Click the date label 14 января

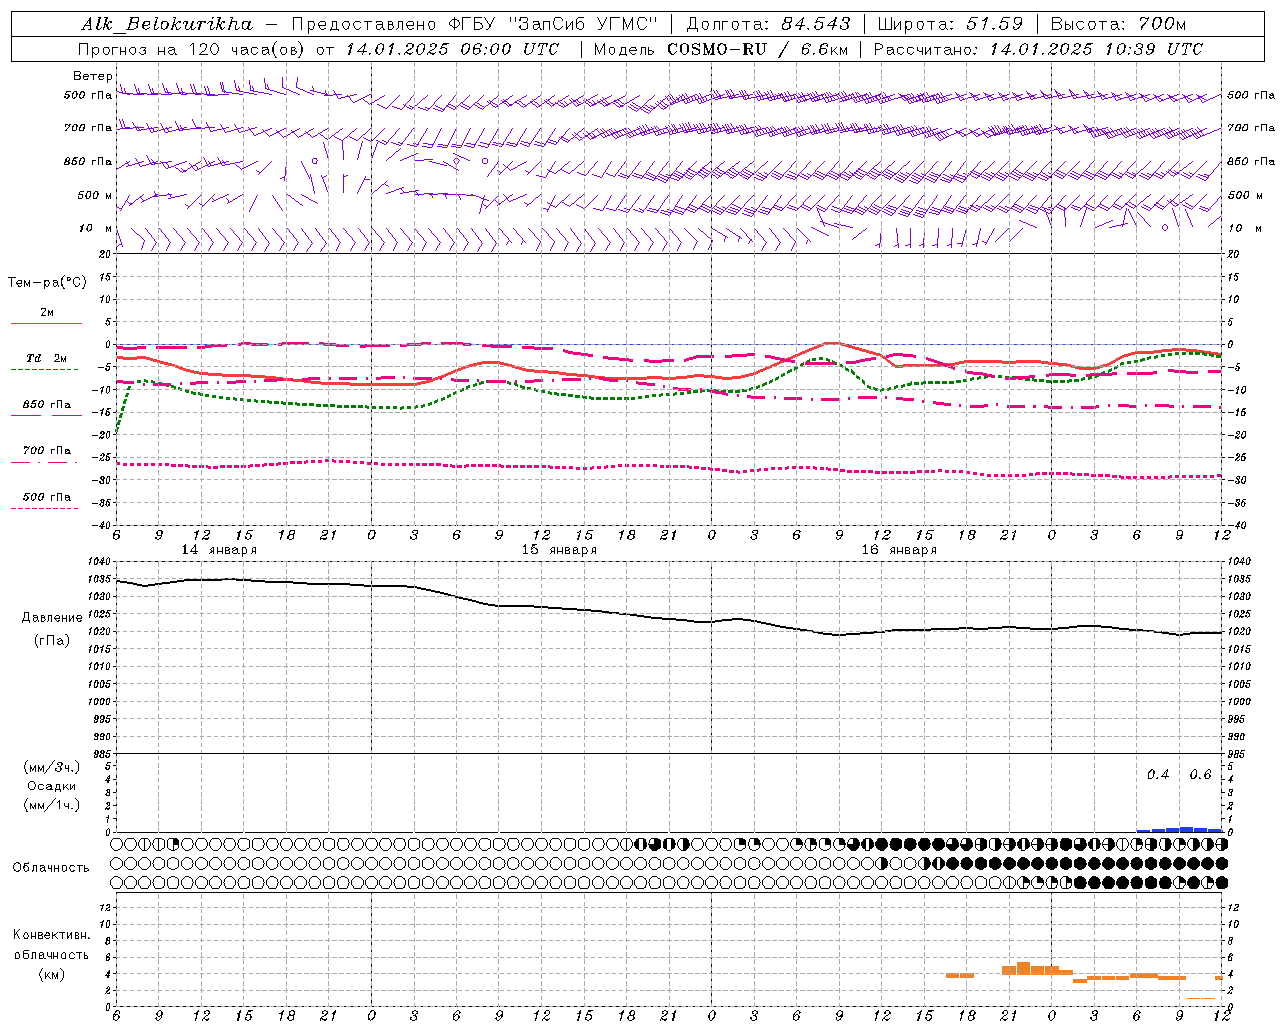coord(218,550)
